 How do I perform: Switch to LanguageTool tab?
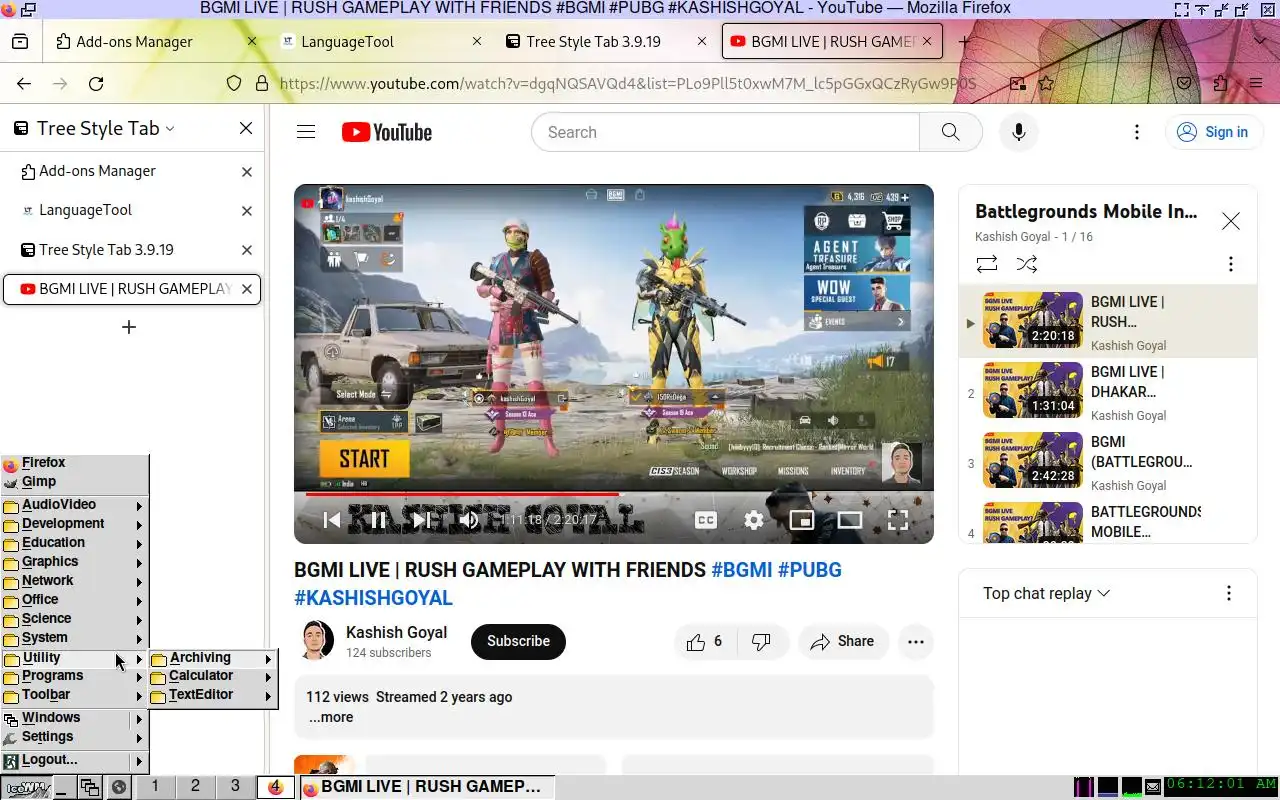381,42
